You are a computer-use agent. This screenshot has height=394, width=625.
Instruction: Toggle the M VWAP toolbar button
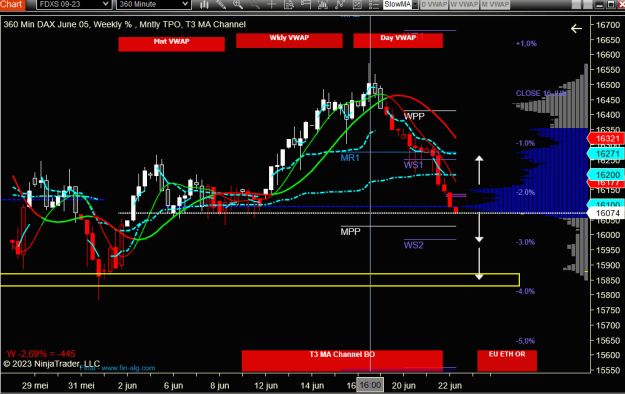pyautogui.click(x=495, y=4)
